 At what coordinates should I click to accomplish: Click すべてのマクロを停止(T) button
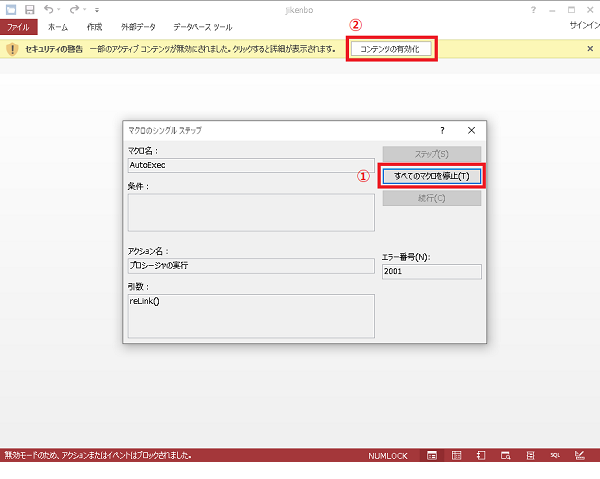pos(432,175)
